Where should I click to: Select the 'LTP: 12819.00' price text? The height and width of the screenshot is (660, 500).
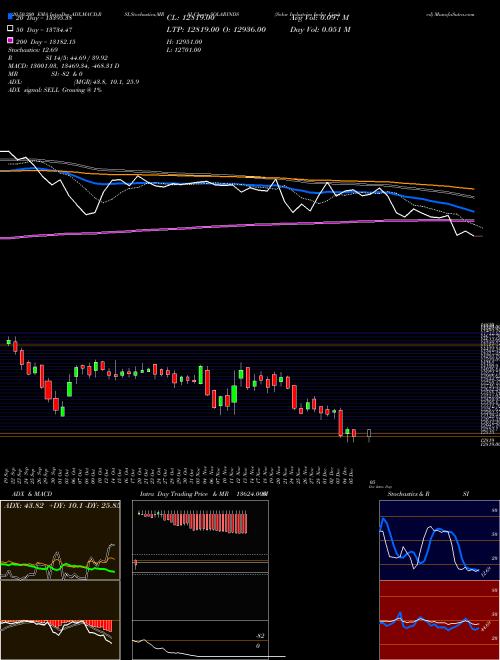tap(191, 29)
